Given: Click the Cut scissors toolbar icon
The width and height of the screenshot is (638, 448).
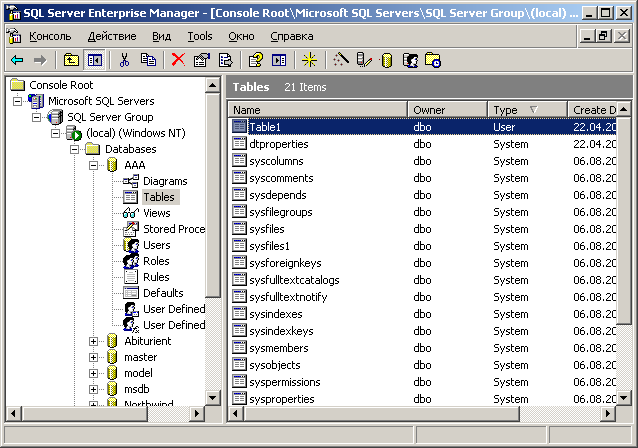Looking at the screenshot, I should (x=125, y=60).
